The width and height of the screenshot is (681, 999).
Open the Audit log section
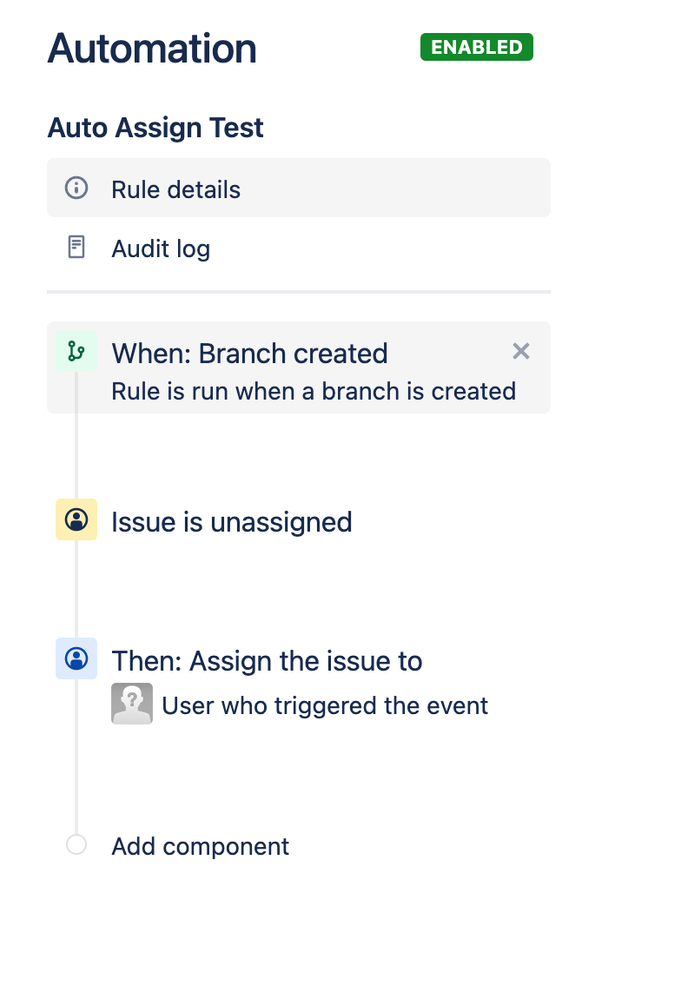[x=299, y=248]
